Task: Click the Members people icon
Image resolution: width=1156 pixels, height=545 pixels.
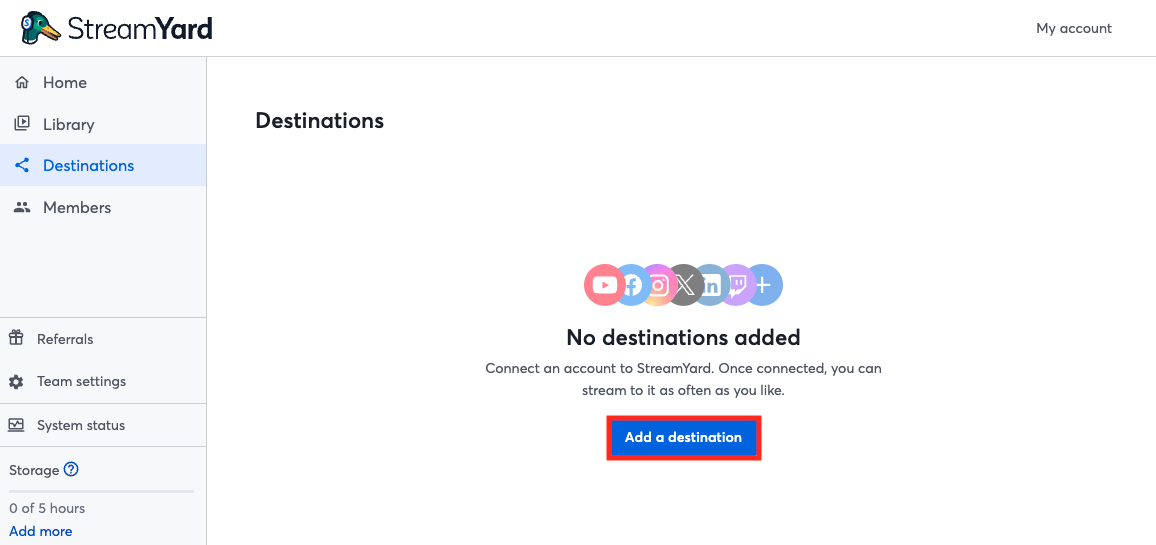Action: coord(22,207)
